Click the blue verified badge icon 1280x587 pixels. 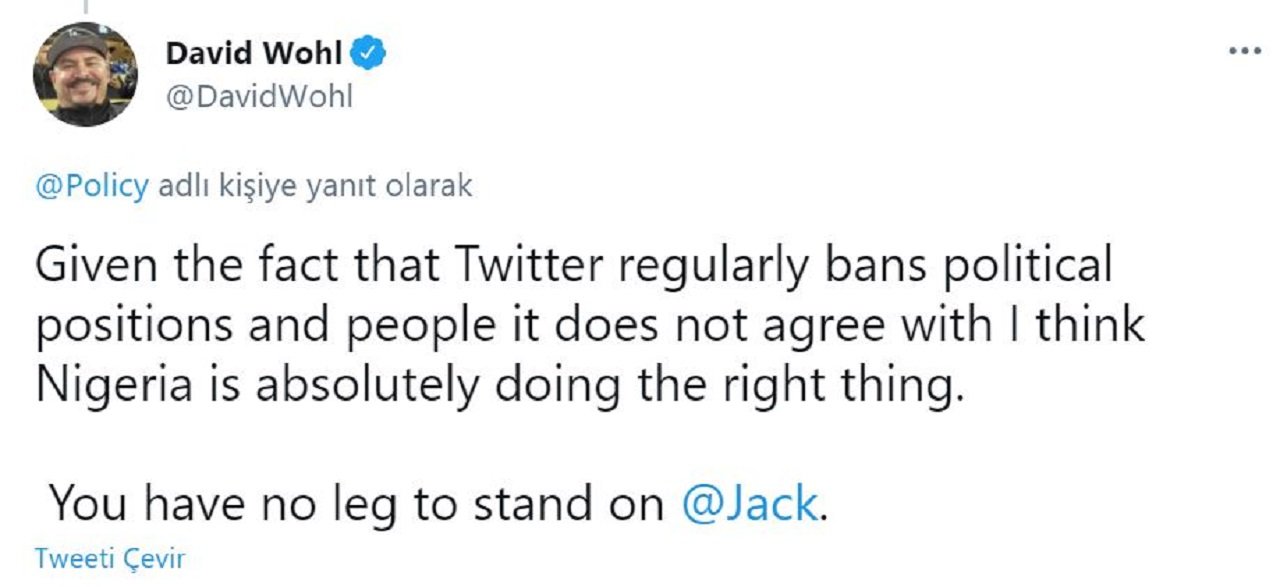[x=372, y=54]
